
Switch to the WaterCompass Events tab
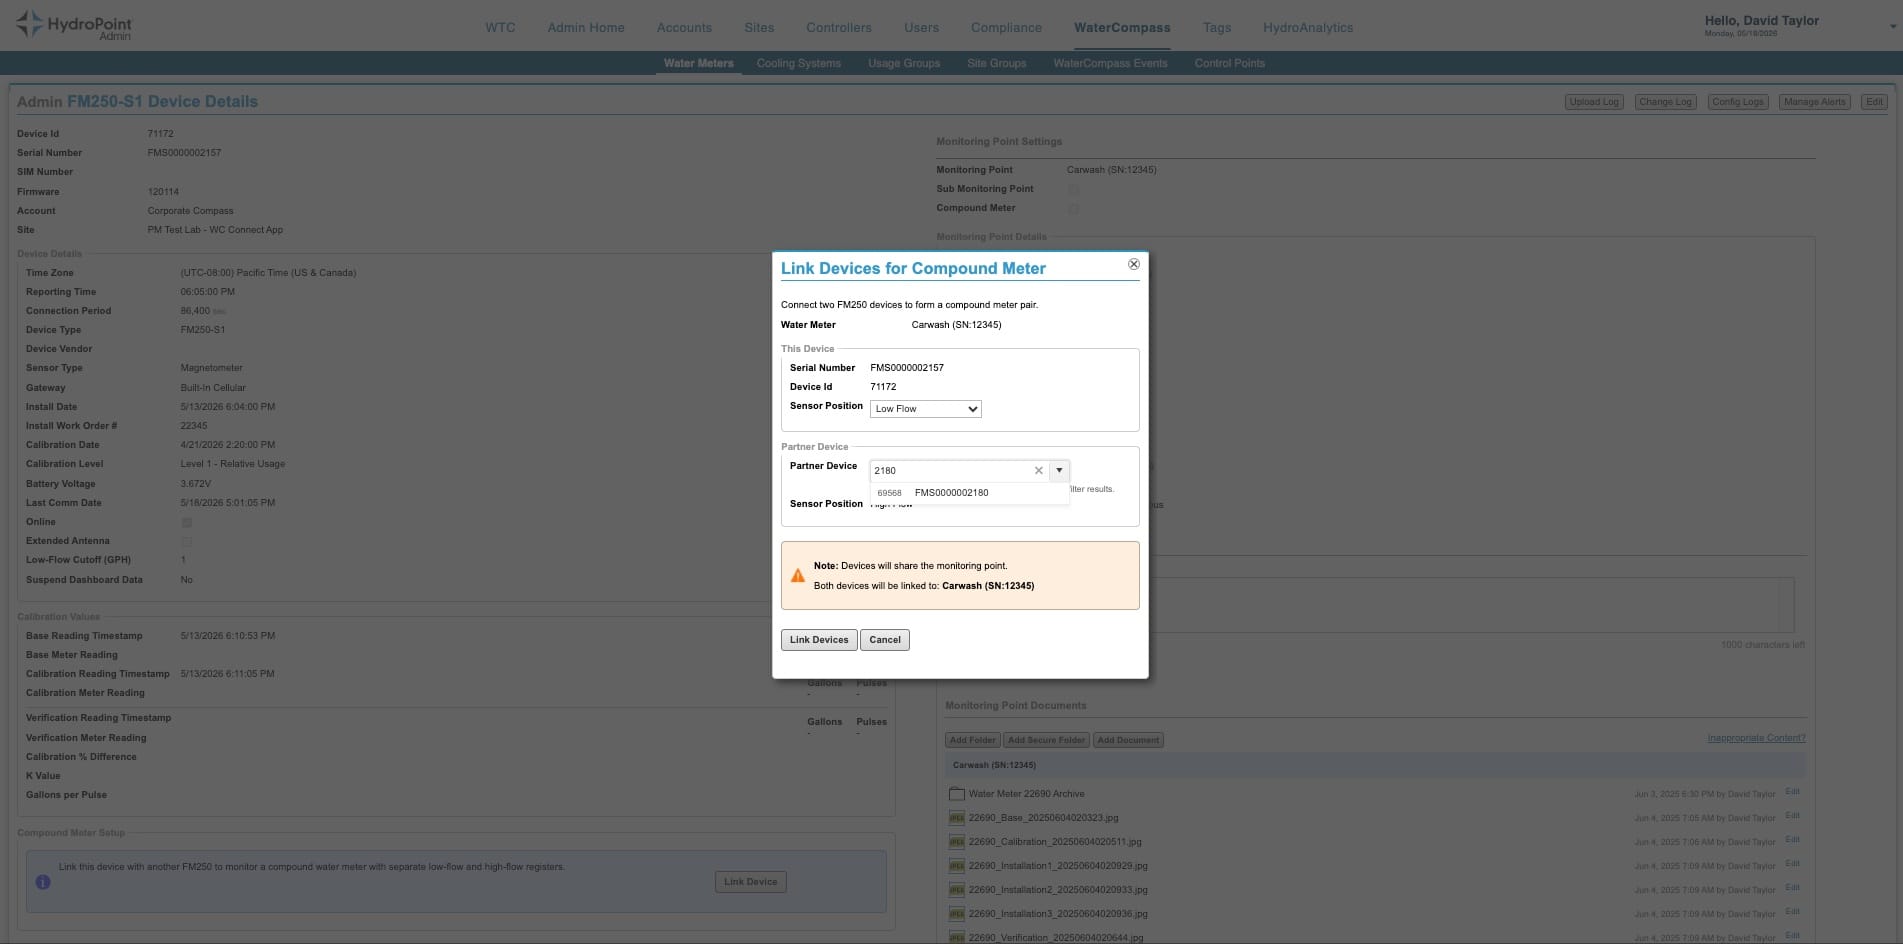tap(1110, 63)
